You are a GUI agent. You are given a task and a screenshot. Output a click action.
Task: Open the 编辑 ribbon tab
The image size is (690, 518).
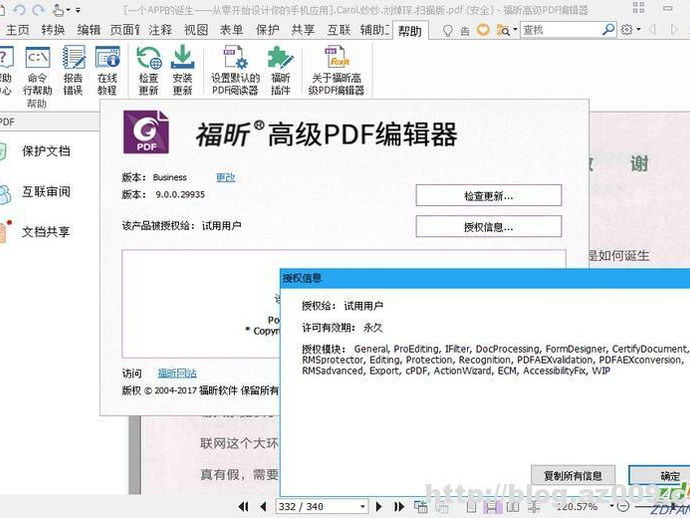point(89,30)
